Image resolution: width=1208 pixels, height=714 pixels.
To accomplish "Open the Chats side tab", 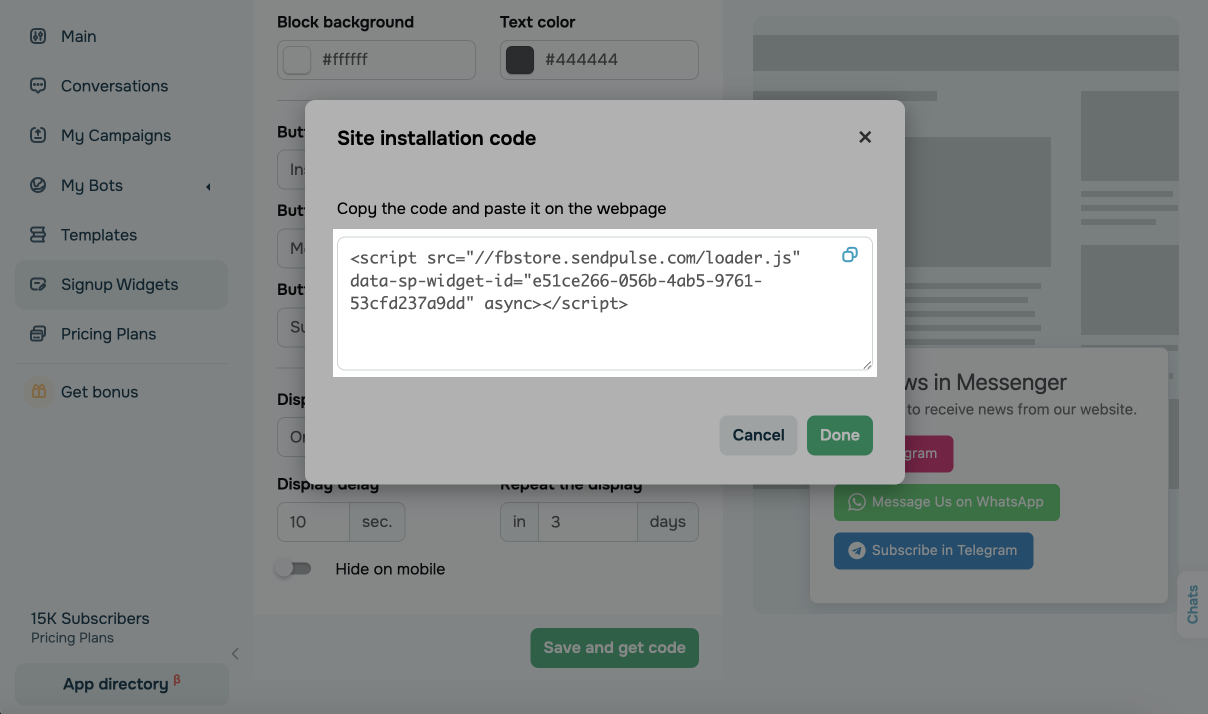I will point(1193,604).
